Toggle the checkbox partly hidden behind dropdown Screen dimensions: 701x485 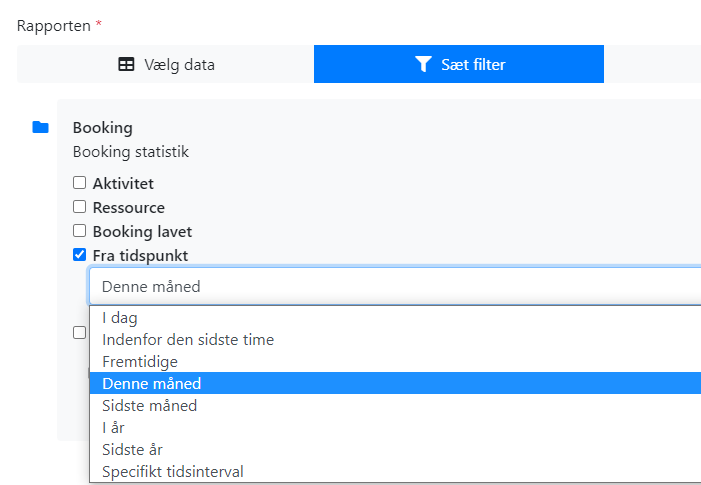point(80,333)
